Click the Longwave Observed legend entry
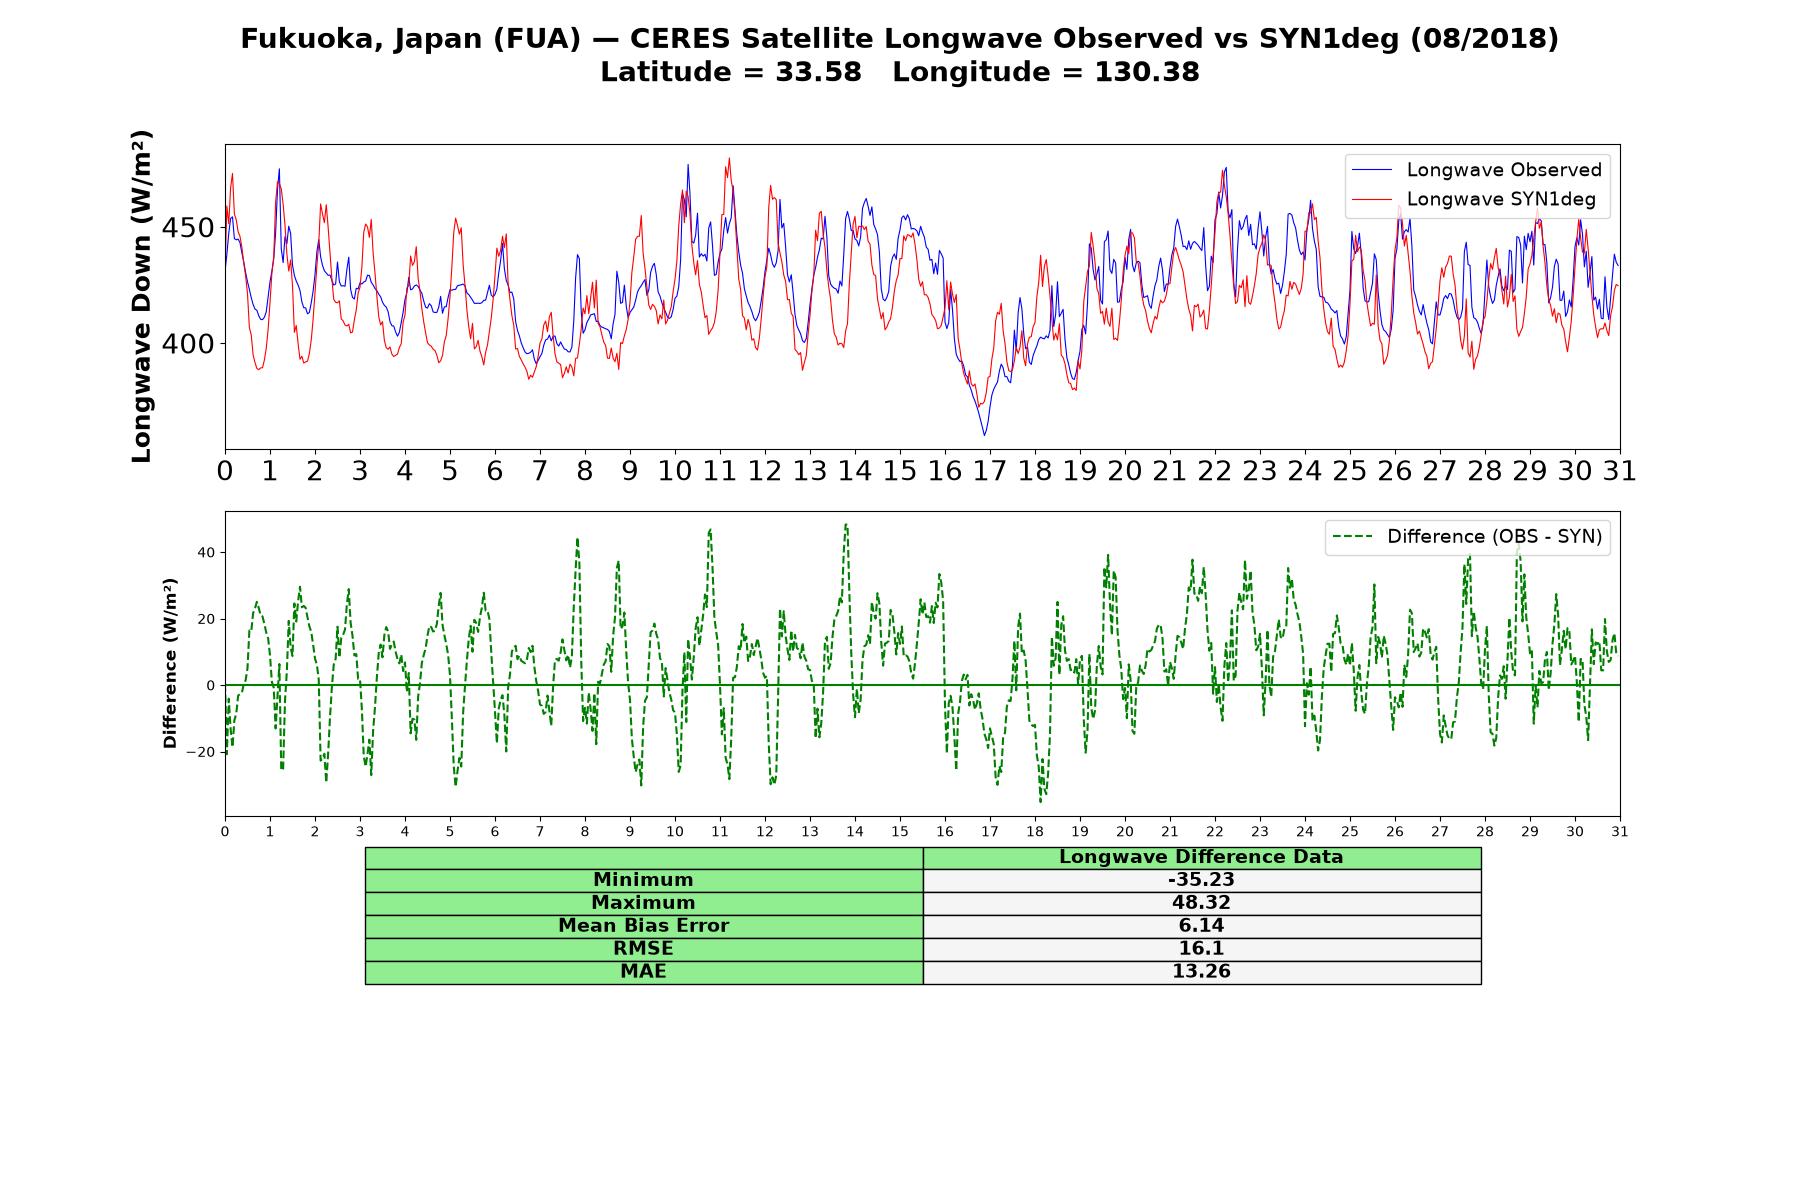The image size is (1800, 1200). [x=1477, y=170]
